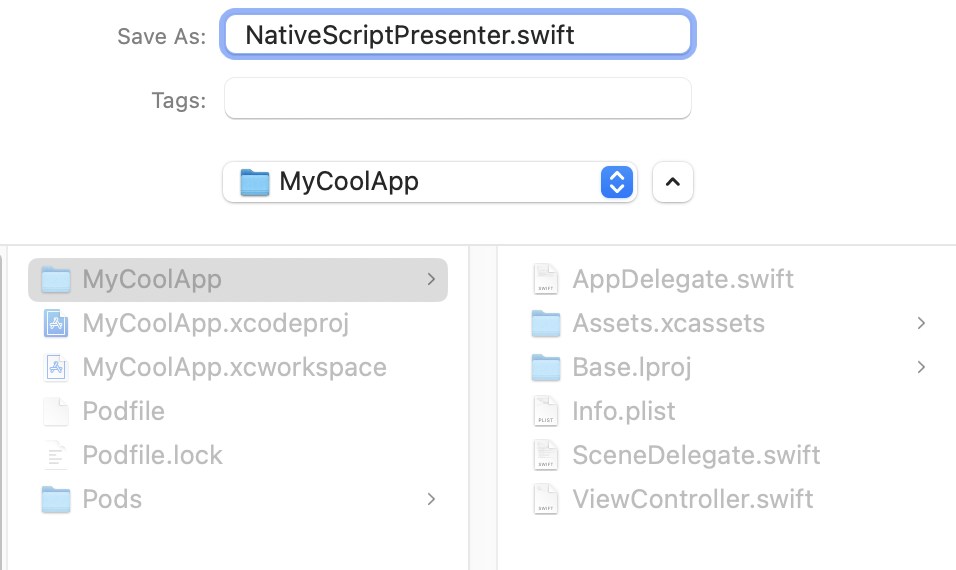This screenshot has height=570, width=956.
Task: Select AppDelegate.swift in the right column
Action: (683, 279)
